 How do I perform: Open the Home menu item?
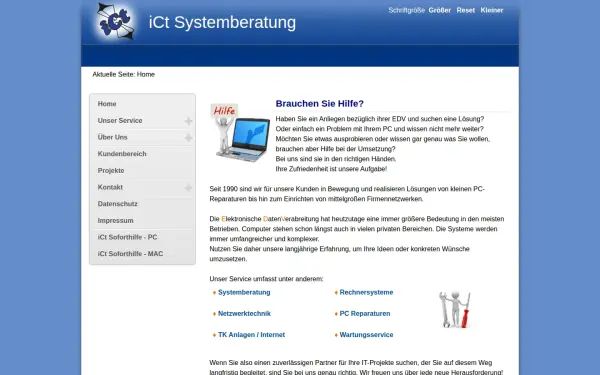click(107, 104)
